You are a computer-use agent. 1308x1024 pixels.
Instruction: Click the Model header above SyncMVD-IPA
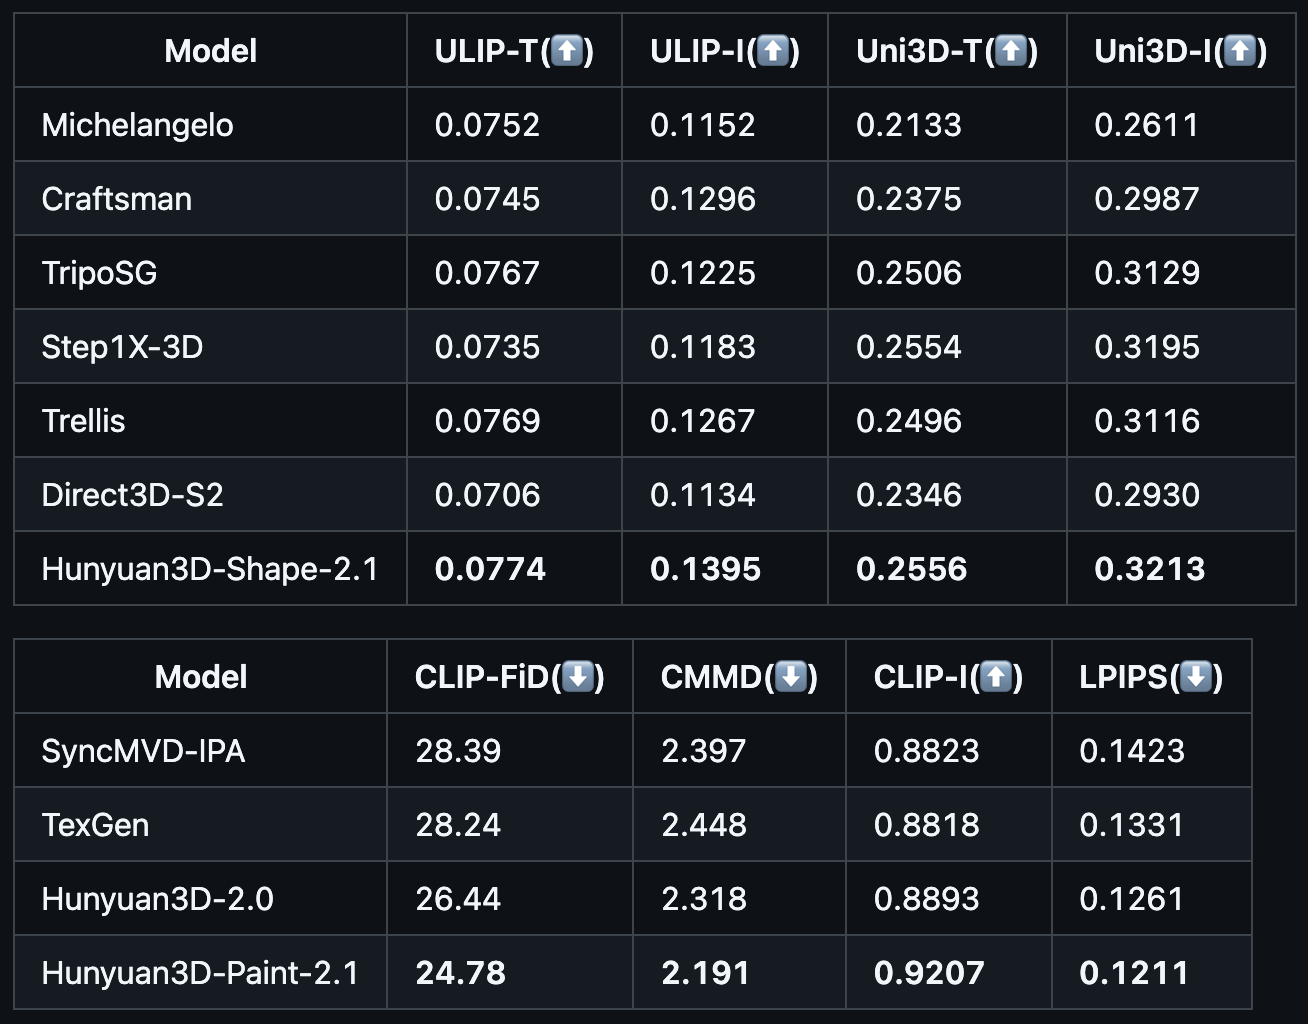(x=200, y=677)
